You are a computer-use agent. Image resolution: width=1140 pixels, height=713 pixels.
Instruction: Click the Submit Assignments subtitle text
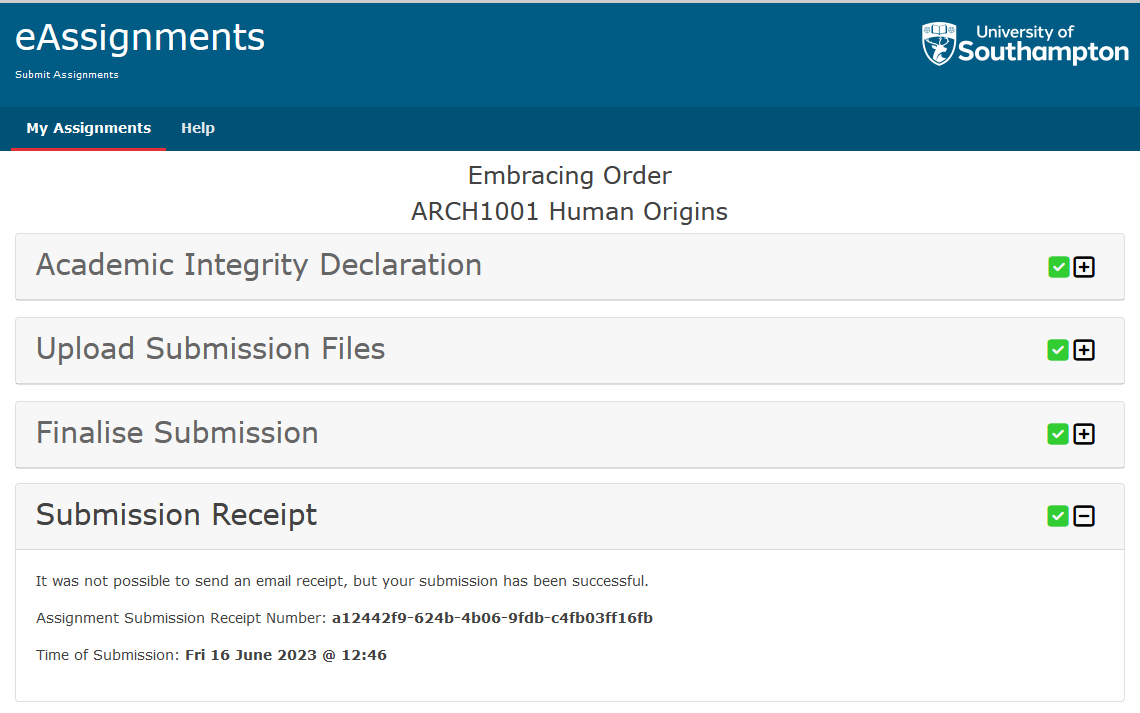click(66, 74)
